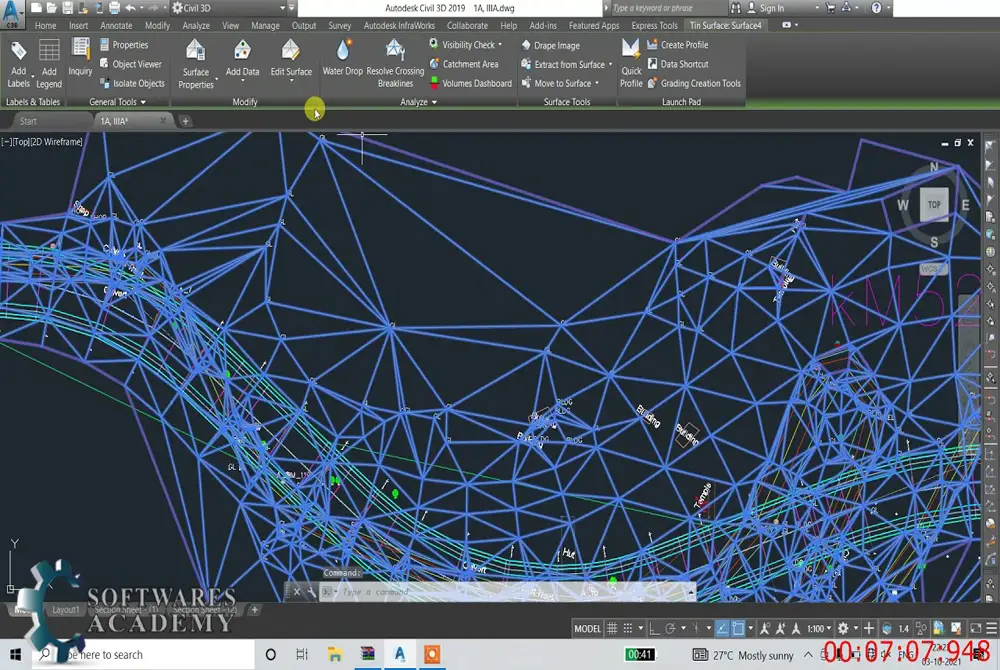Image resolution: width=1000 pixels, height=670 pixels.
Task: Switch to the Annotate tab
Action: coord(116,25)
